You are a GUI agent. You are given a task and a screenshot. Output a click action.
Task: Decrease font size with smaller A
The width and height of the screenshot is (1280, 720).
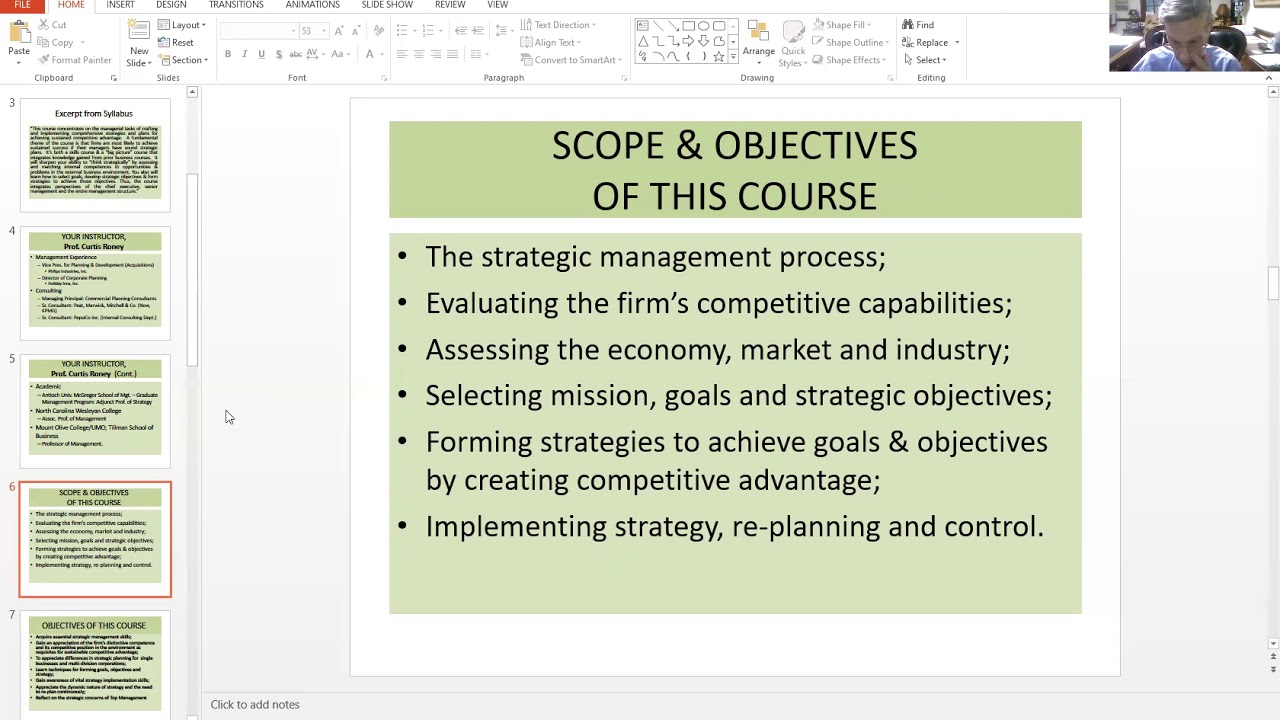(x=356, y=31)
